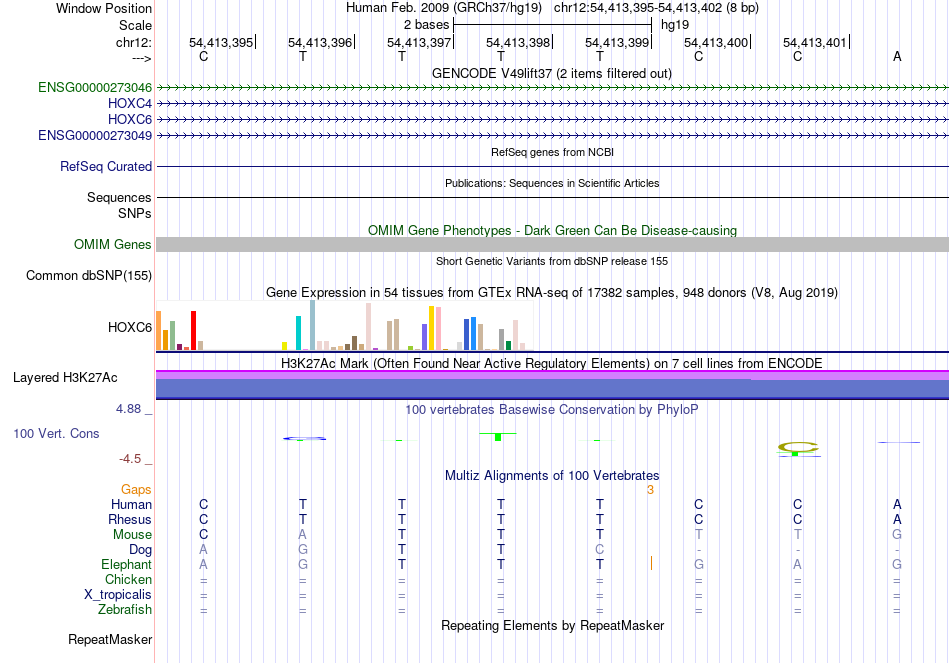Click the -4.5 conservation scale value
Screen dimensions: 950x663
click(x=130, y=459)
